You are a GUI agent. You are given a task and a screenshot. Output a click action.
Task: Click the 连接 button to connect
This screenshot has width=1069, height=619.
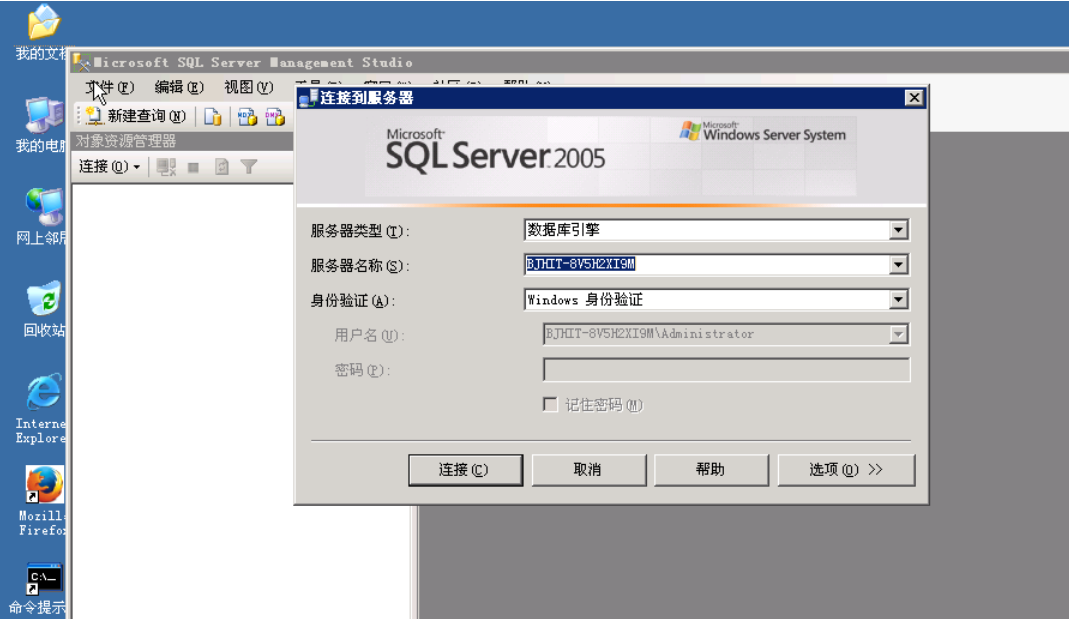point(465,469)
